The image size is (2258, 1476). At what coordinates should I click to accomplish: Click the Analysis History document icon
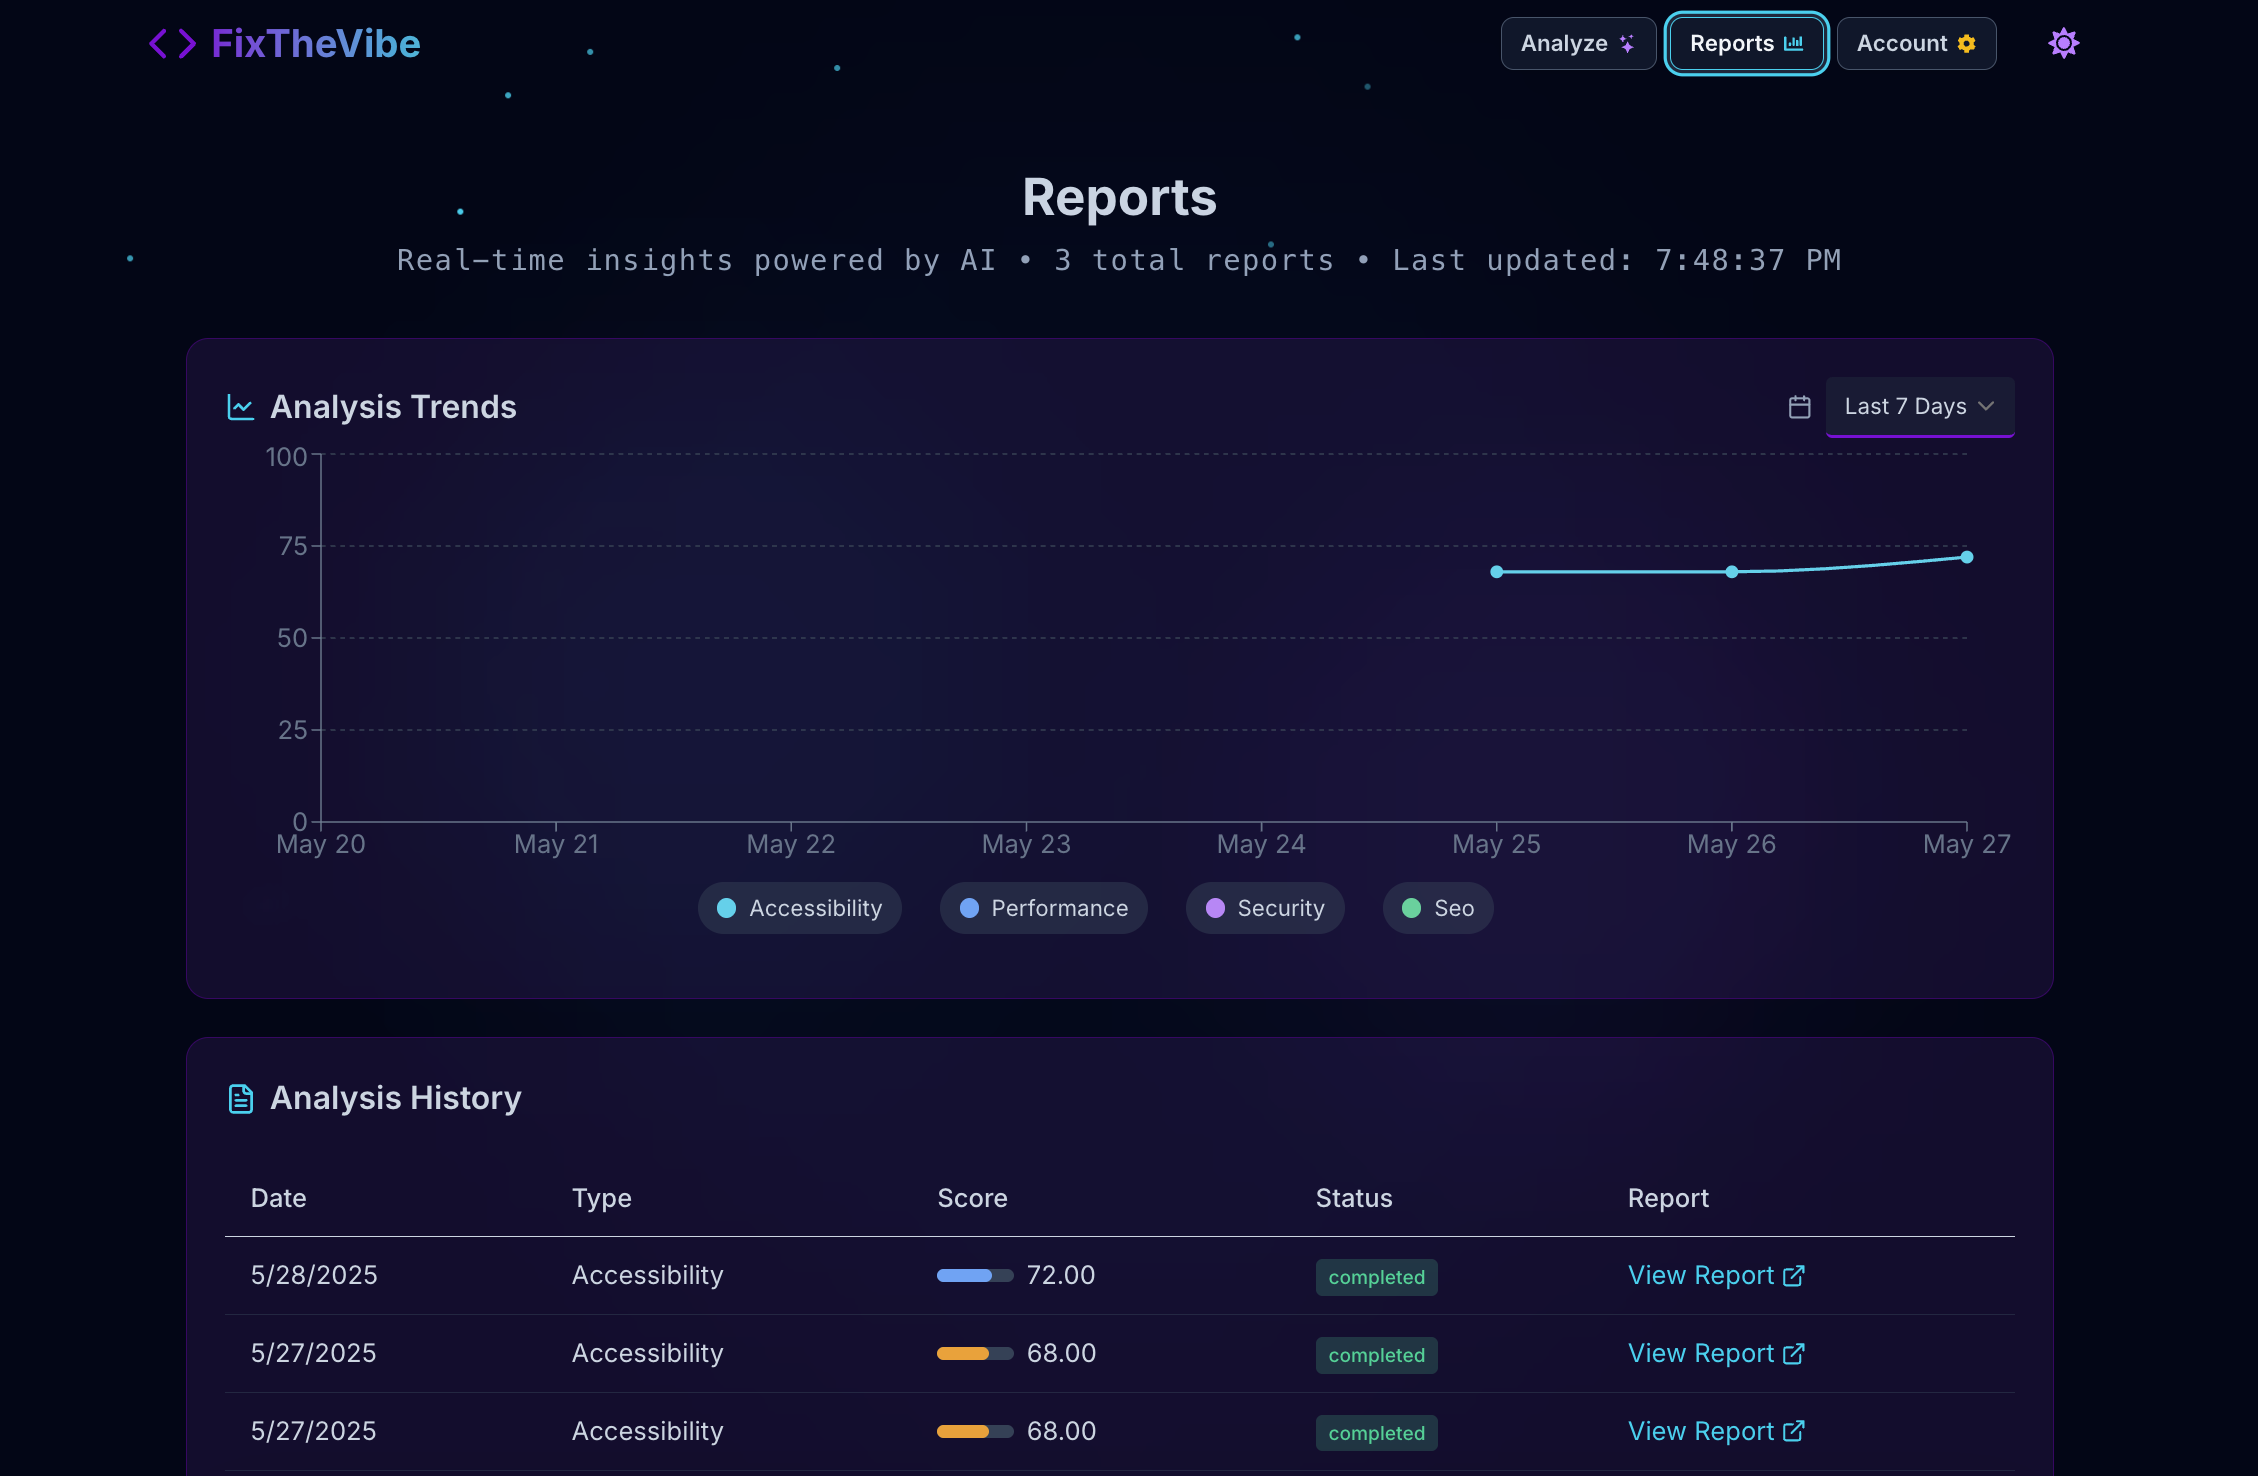[x=241, y=1098]
